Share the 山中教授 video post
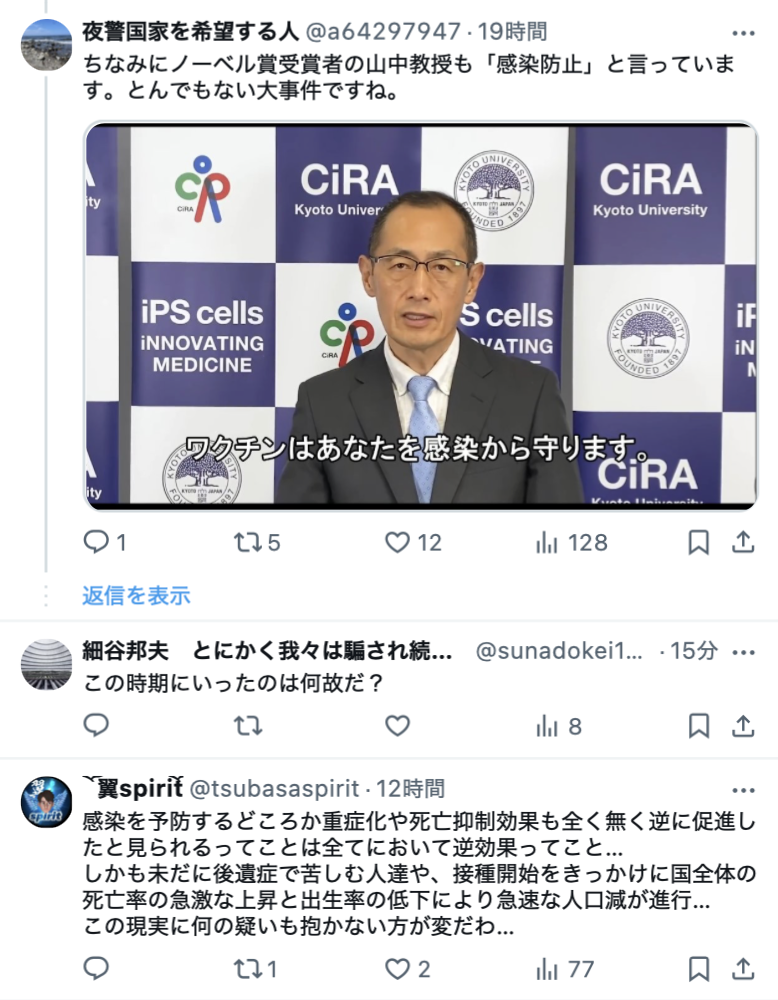Viewport: 778px width, 1000px height. (743, 543)
